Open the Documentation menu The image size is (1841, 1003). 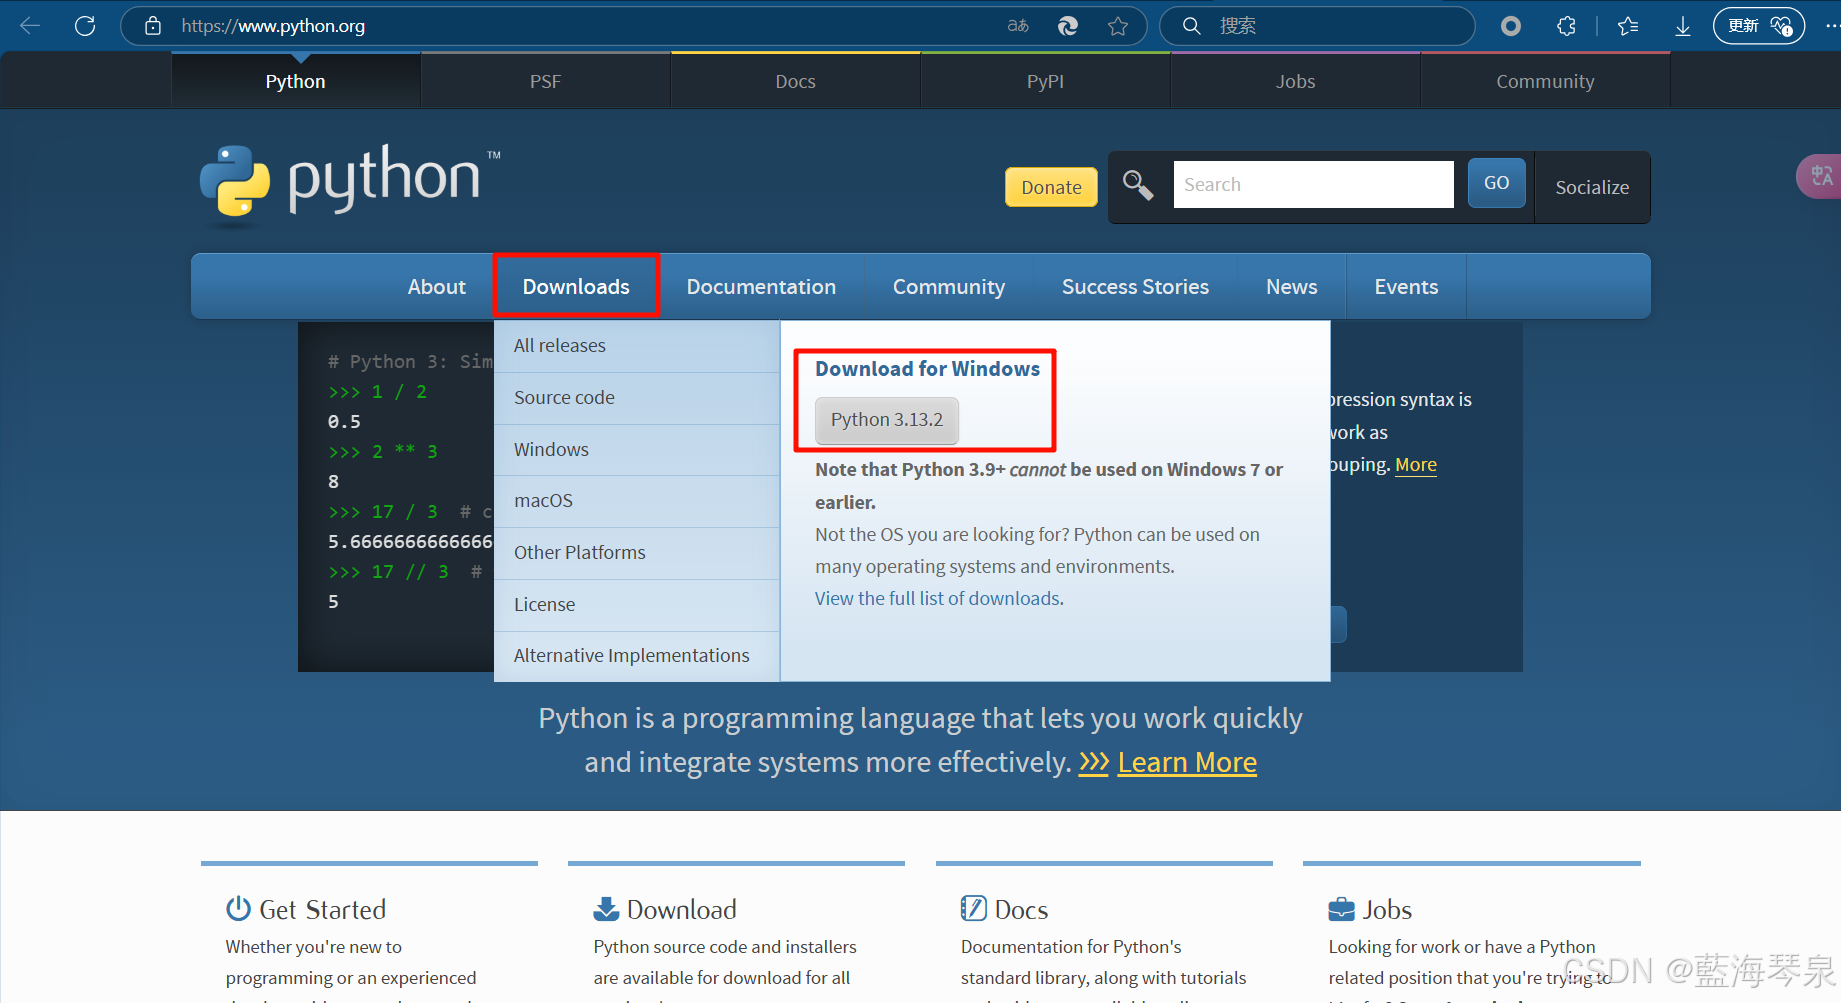pyautogui.click(x=761, y=287)
